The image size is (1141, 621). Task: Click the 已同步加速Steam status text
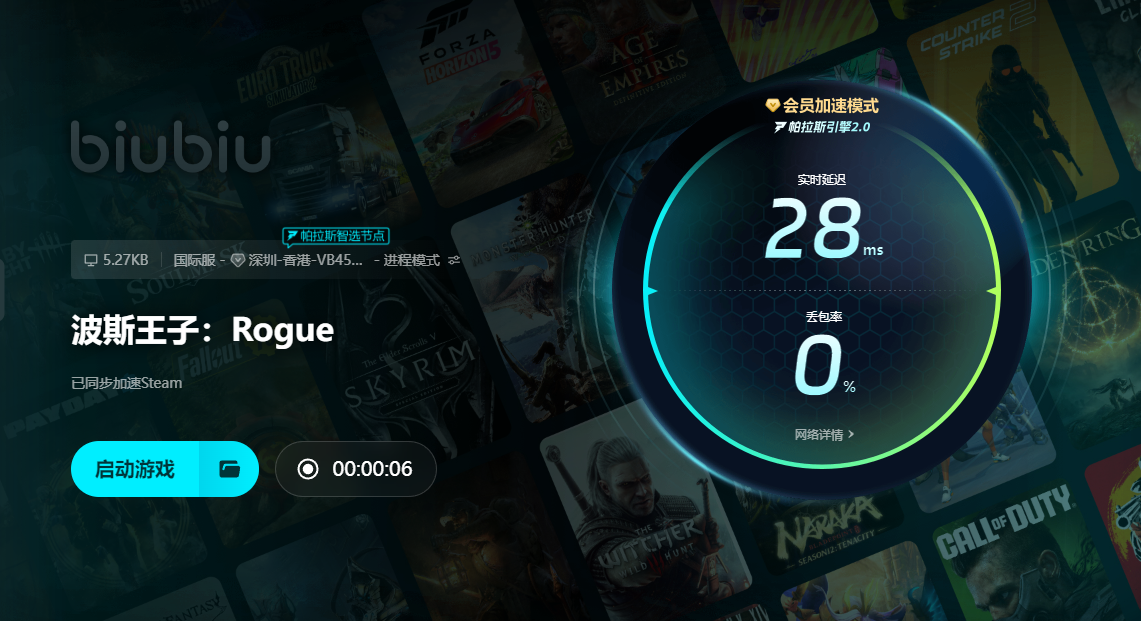point(127,383)
